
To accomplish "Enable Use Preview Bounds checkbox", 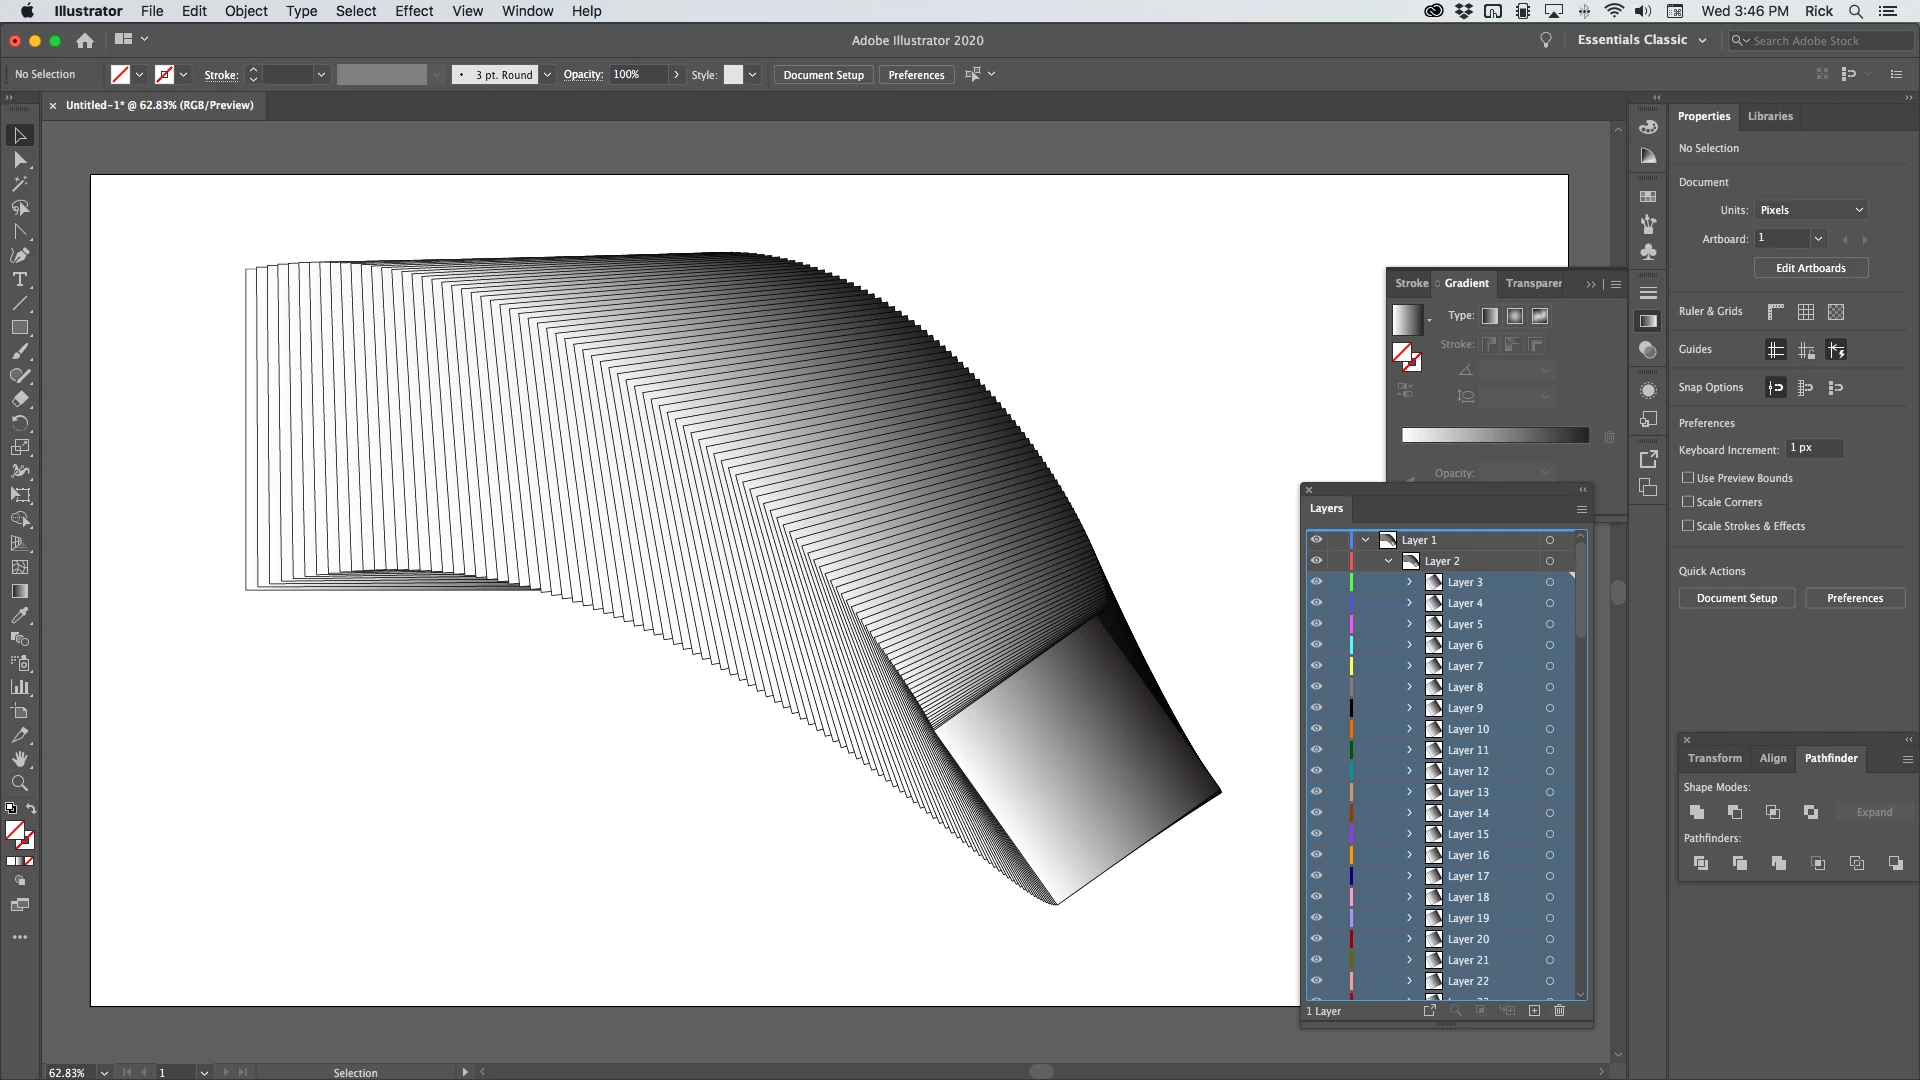I will (1688, 478).
